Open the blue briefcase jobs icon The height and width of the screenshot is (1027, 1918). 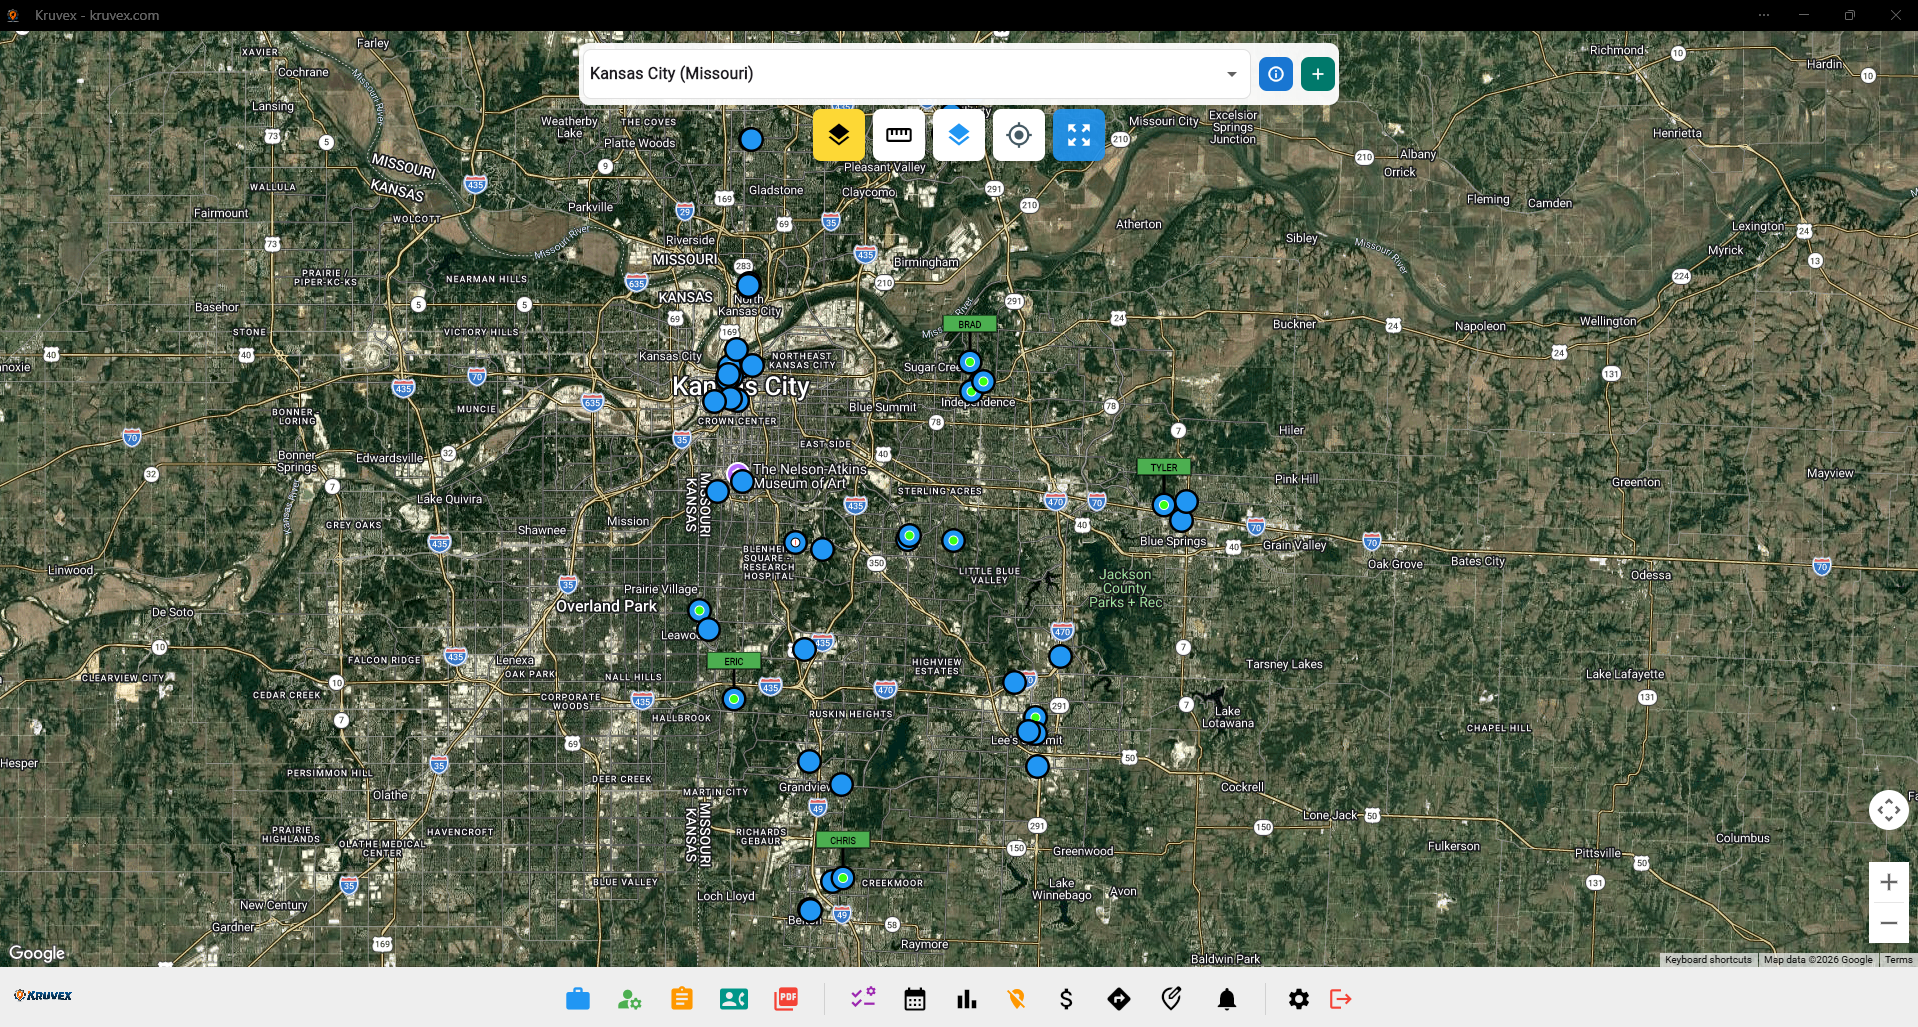click(578, 999)
